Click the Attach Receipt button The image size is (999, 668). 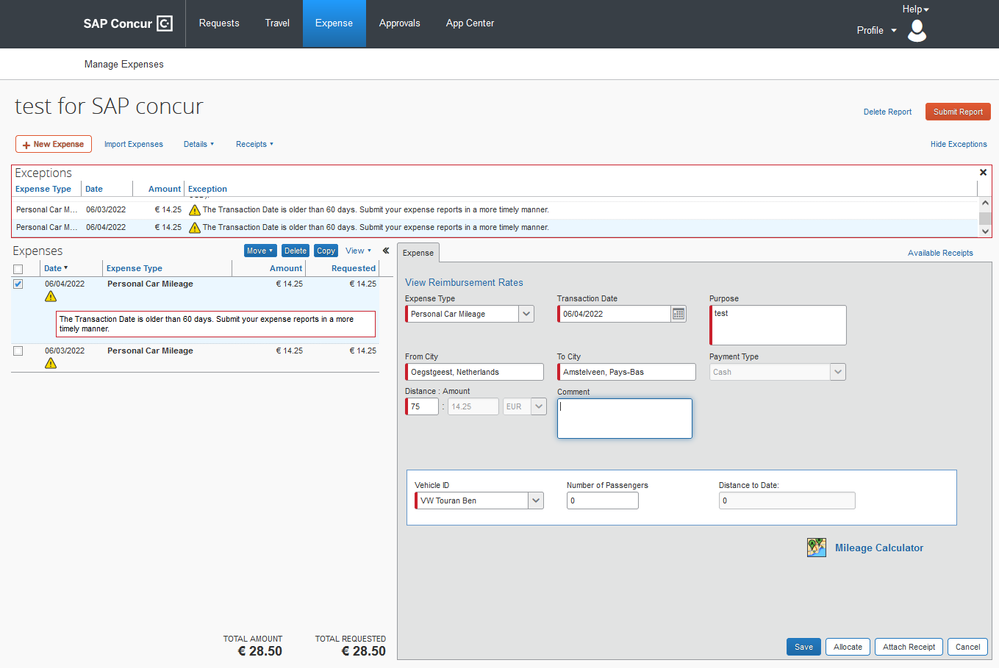909,647
